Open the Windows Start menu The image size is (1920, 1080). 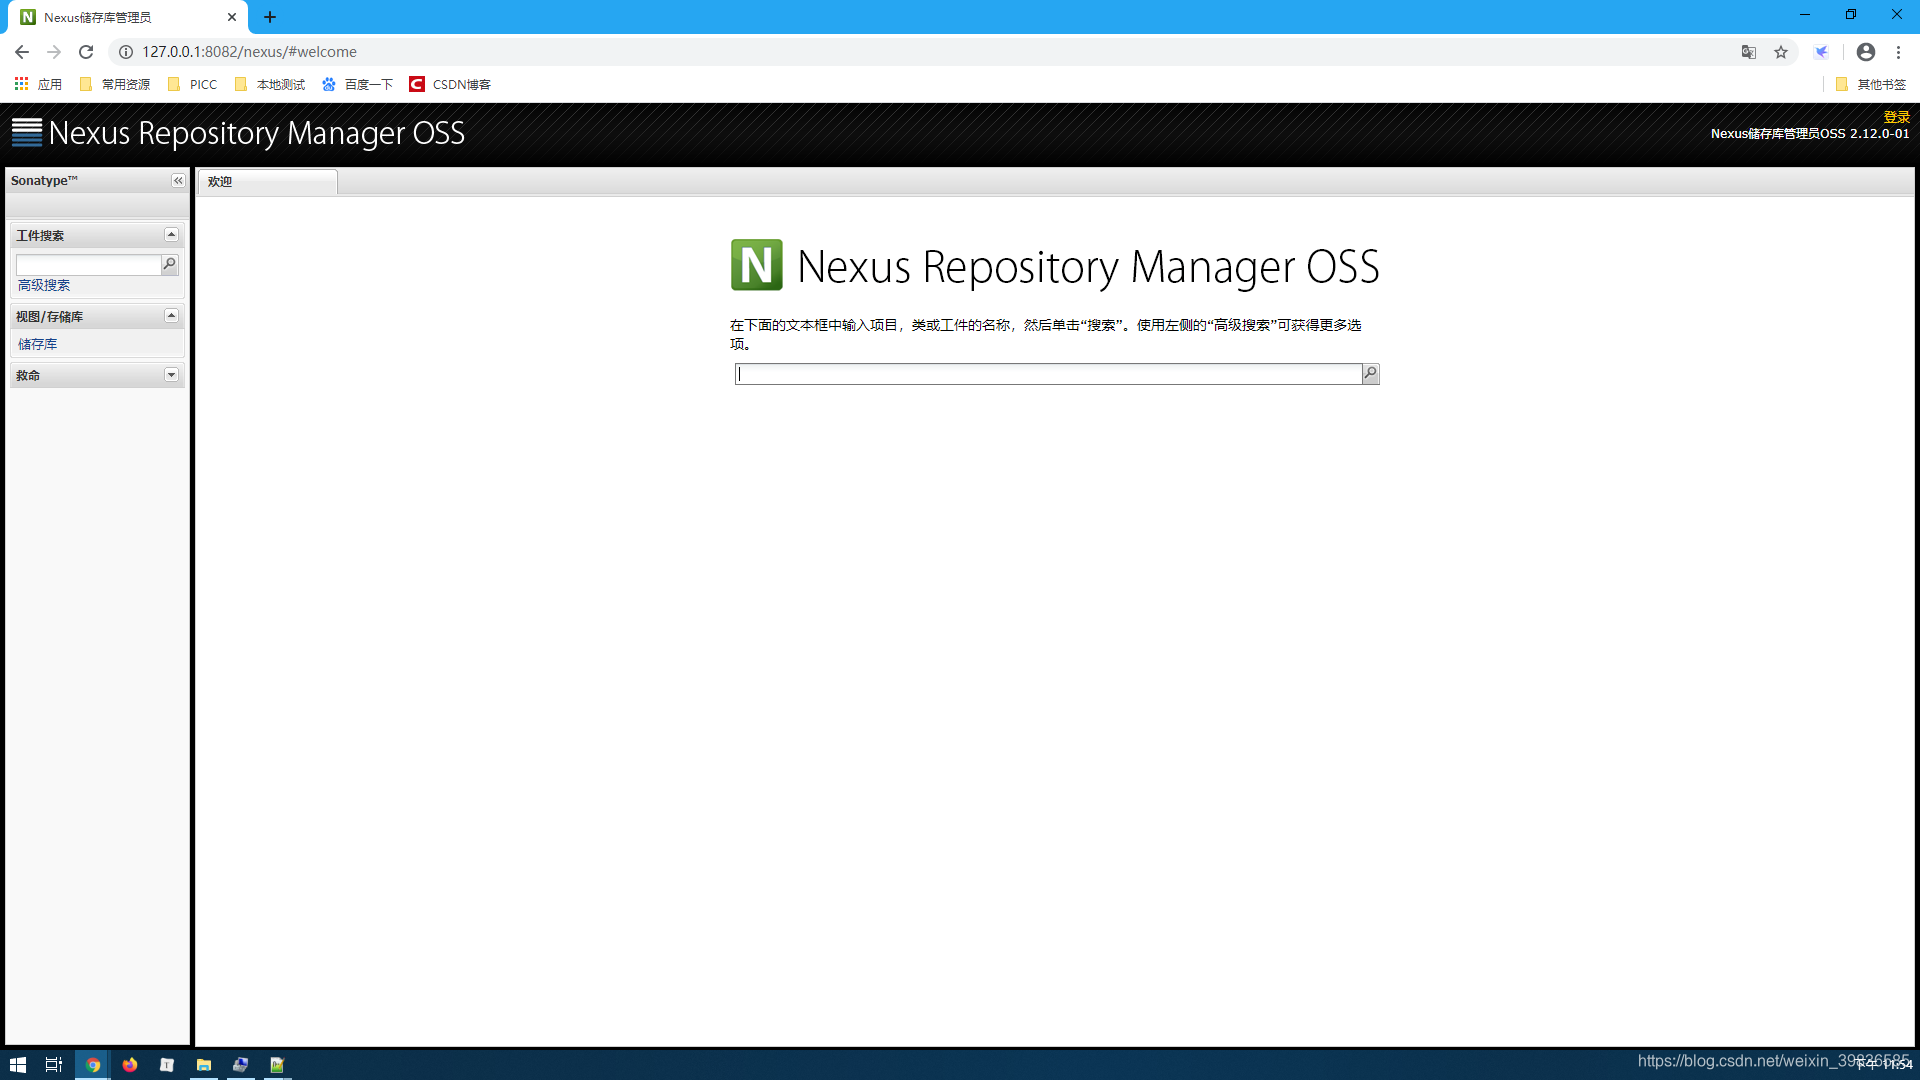tap(18, 1065)
